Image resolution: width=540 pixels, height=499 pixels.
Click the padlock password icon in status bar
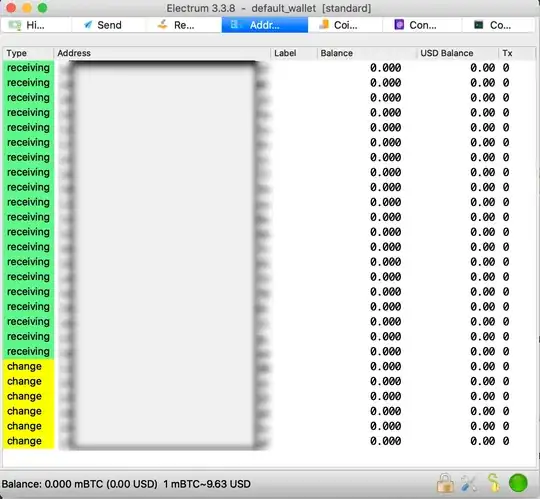tap(445, 483)
